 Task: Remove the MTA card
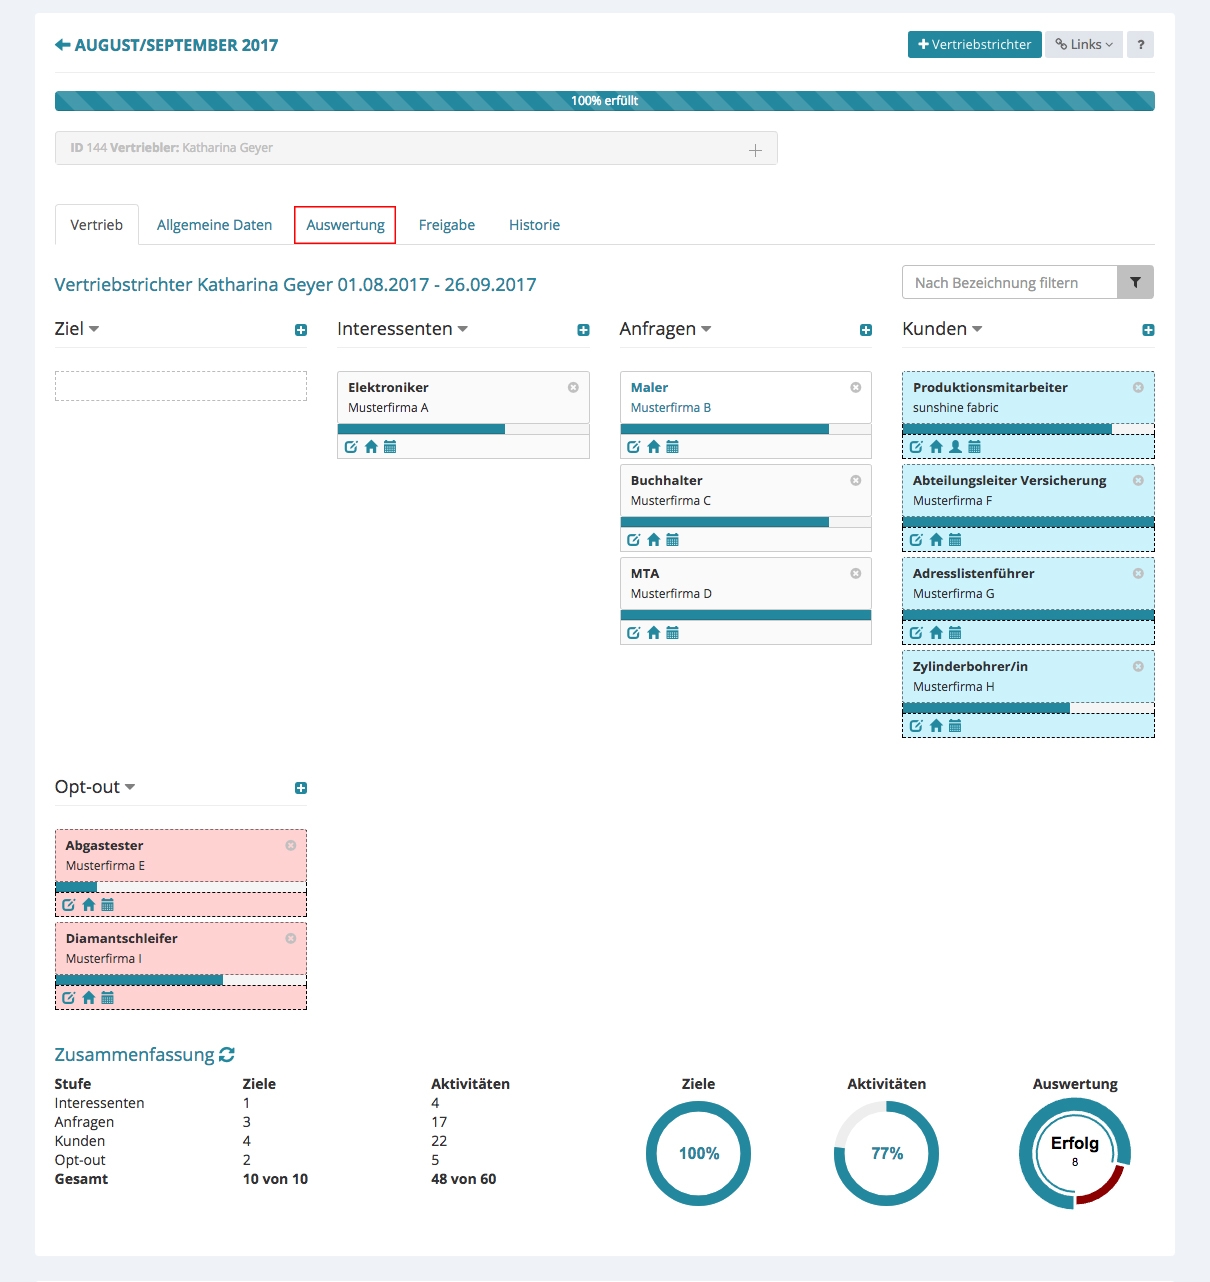[x=855, y=574]
